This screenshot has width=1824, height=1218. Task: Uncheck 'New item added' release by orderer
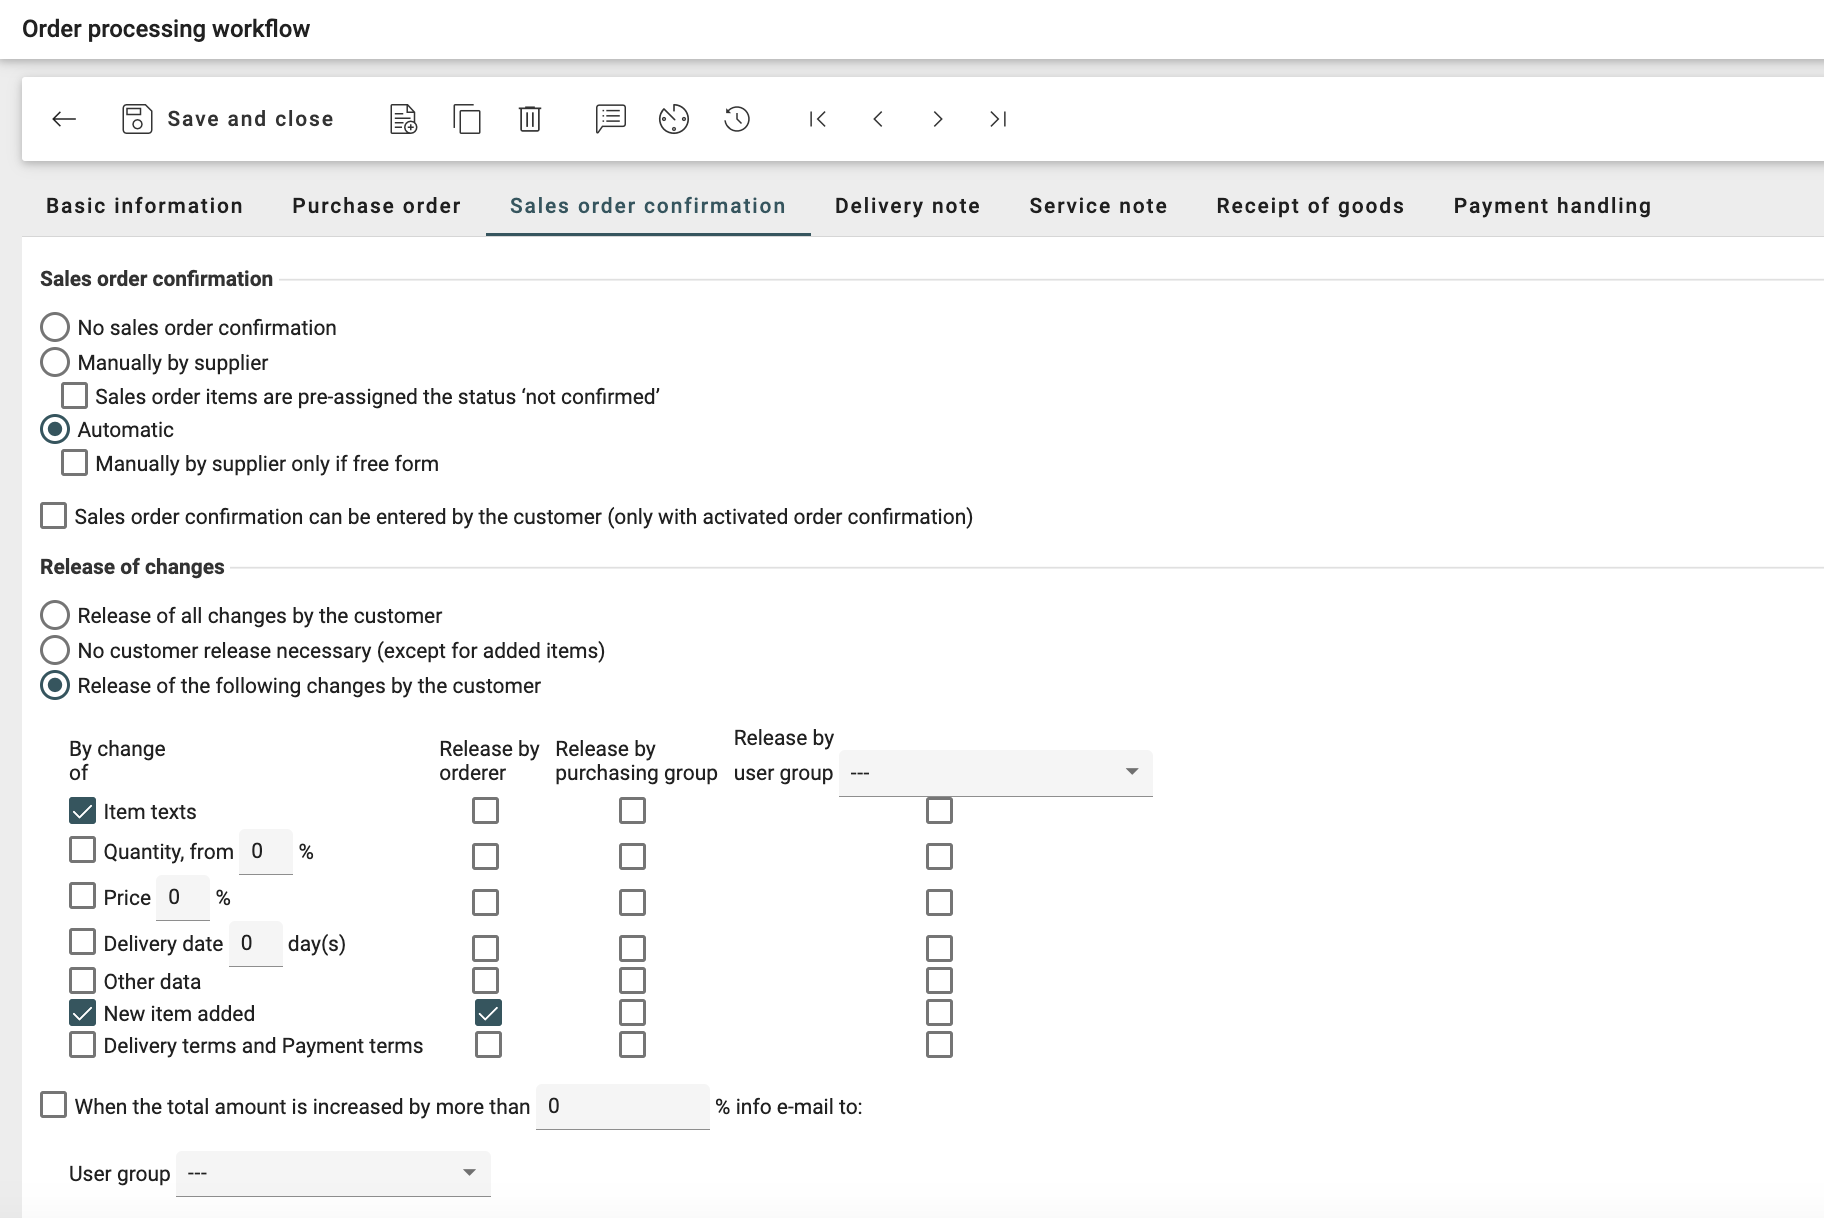tap(487, 1013)
